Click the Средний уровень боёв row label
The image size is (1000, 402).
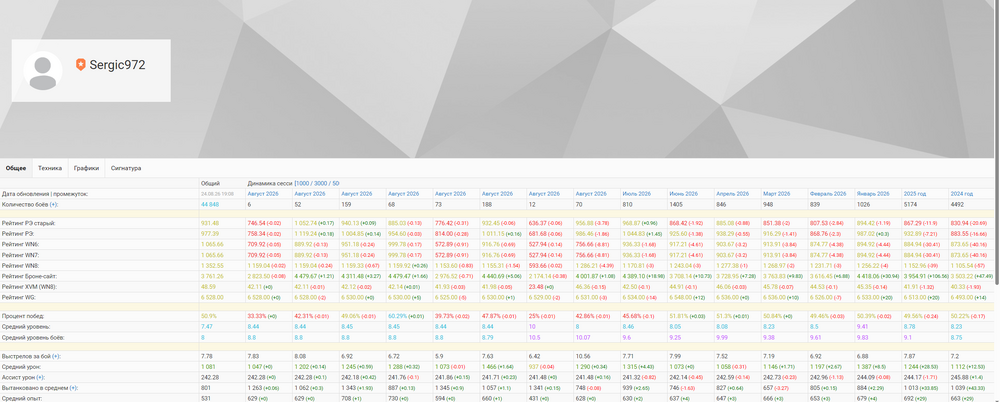[x=34, y=337]
